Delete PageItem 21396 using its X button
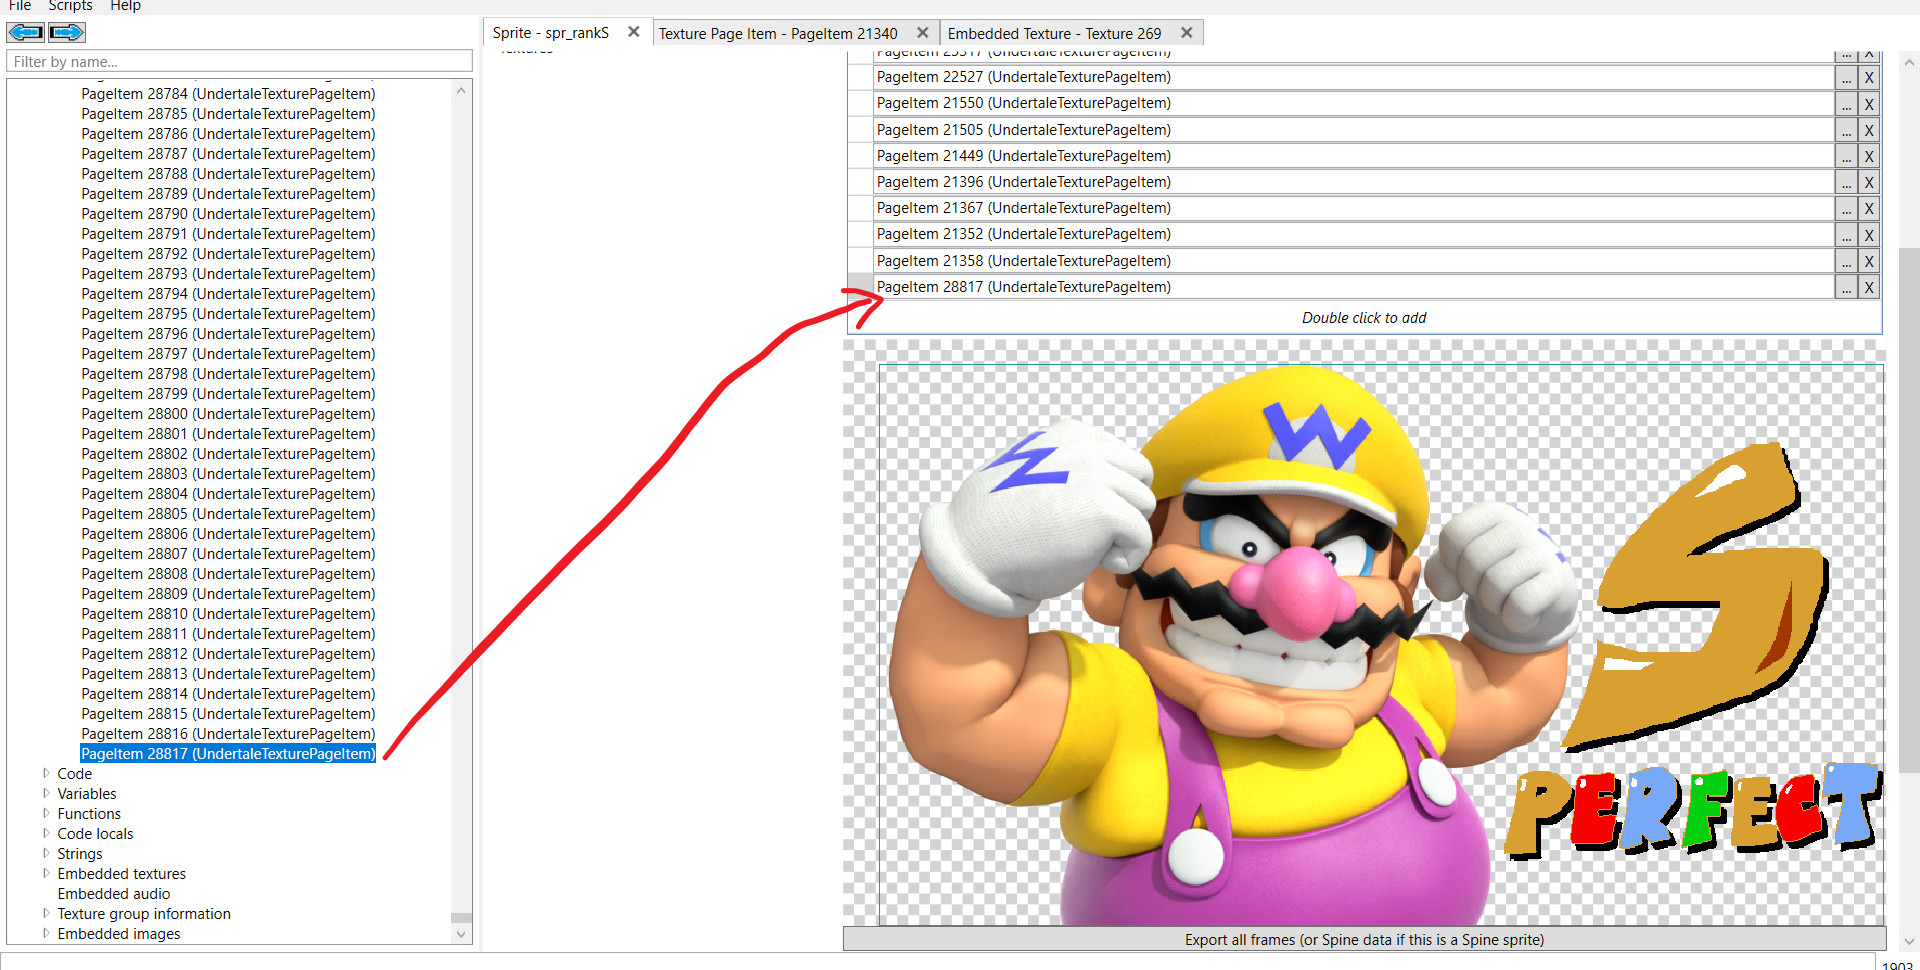This screenshot has height=970, width=1920. 1868,183
